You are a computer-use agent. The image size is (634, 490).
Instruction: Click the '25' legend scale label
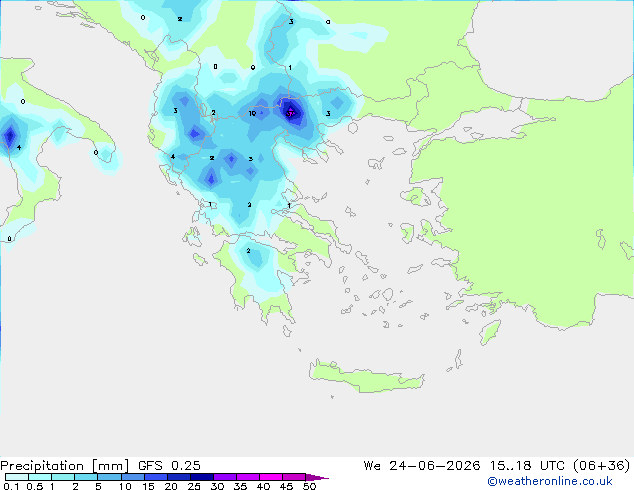point(194,486)
